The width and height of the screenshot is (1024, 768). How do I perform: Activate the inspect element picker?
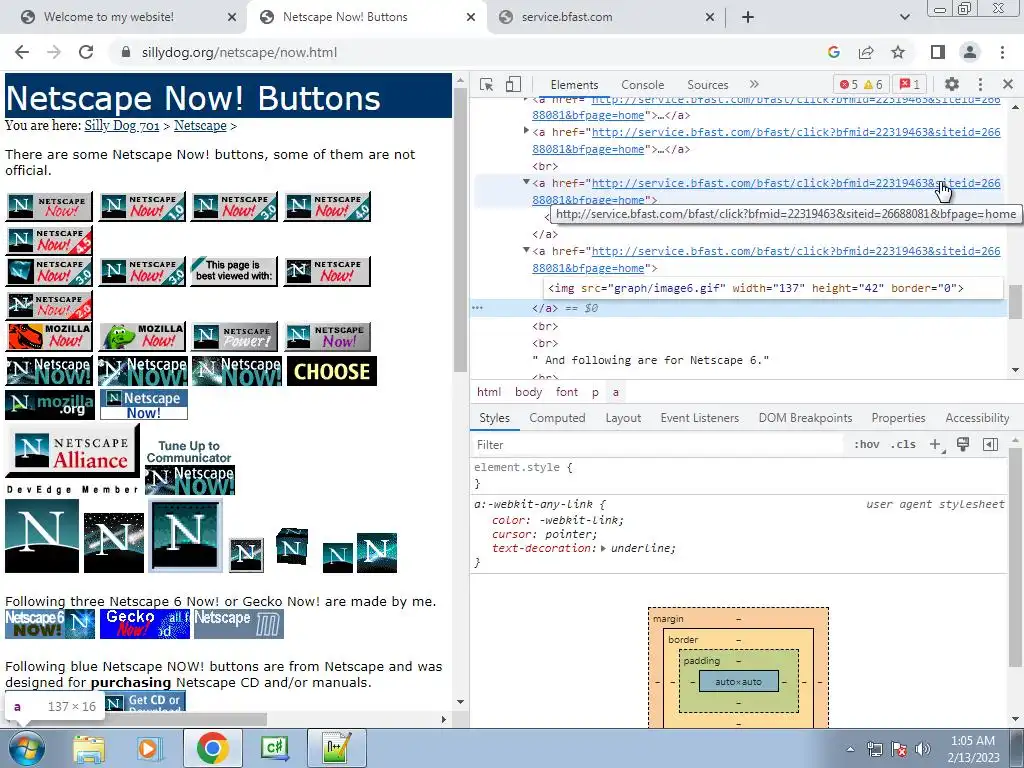click(x=487, y=84)
